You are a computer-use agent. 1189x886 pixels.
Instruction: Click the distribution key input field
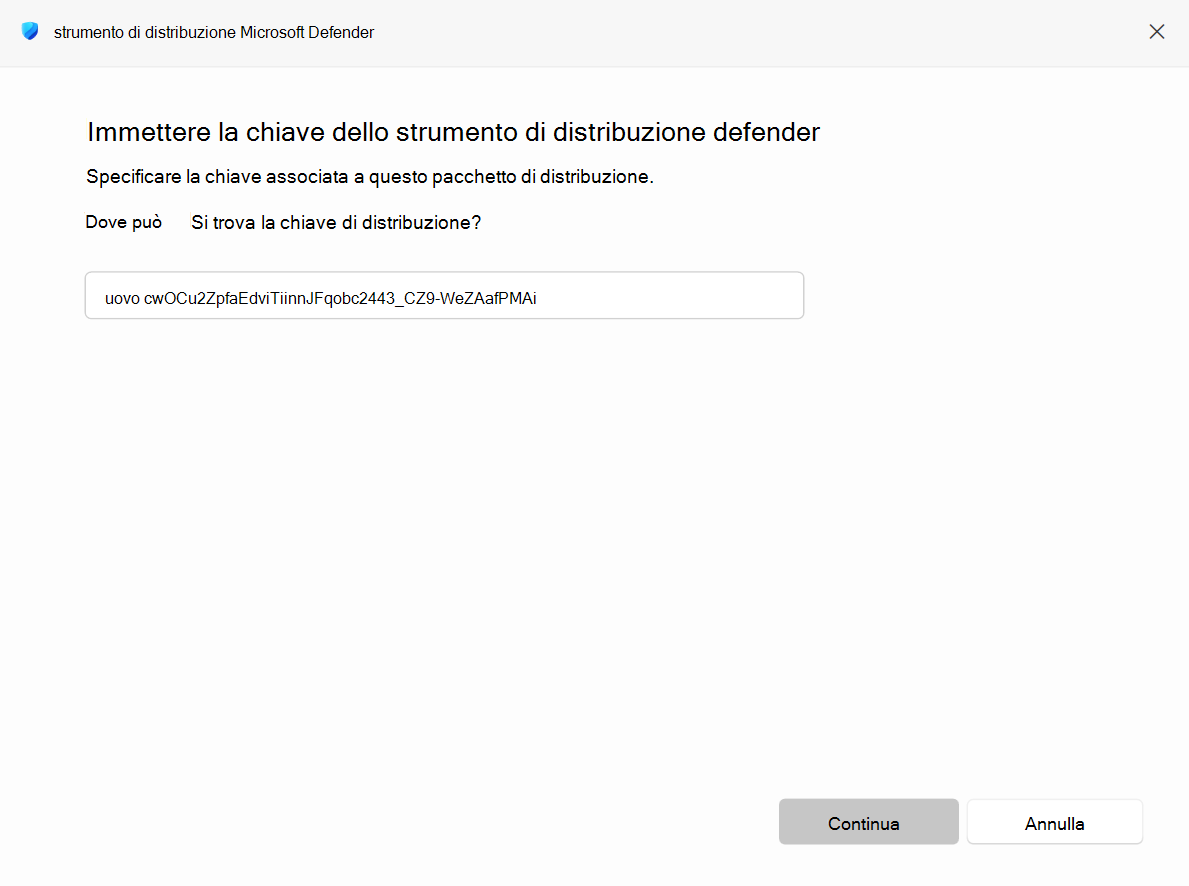point(444,295)
